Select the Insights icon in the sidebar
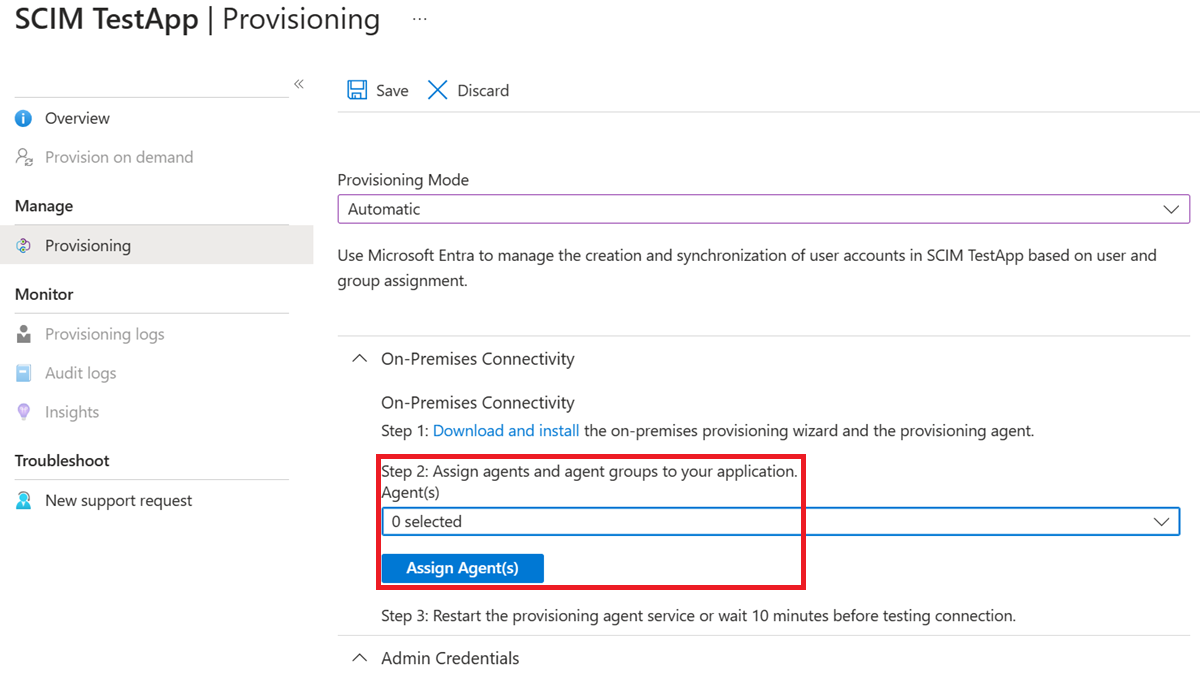The image size is (1200, 678). [22, 411]
